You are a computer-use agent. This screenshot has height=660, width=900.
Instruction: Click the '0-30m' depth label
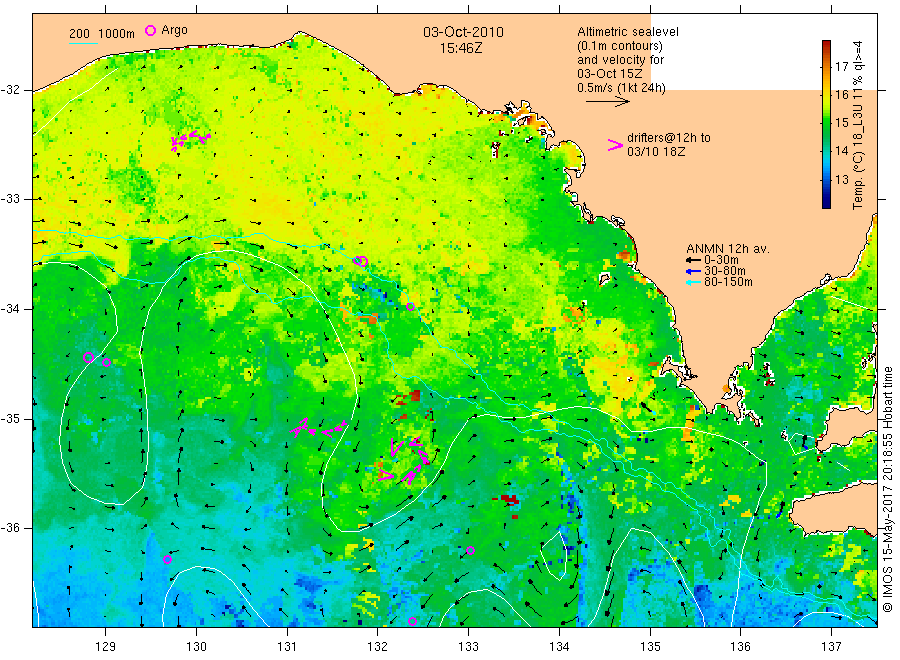pos(721,260)
